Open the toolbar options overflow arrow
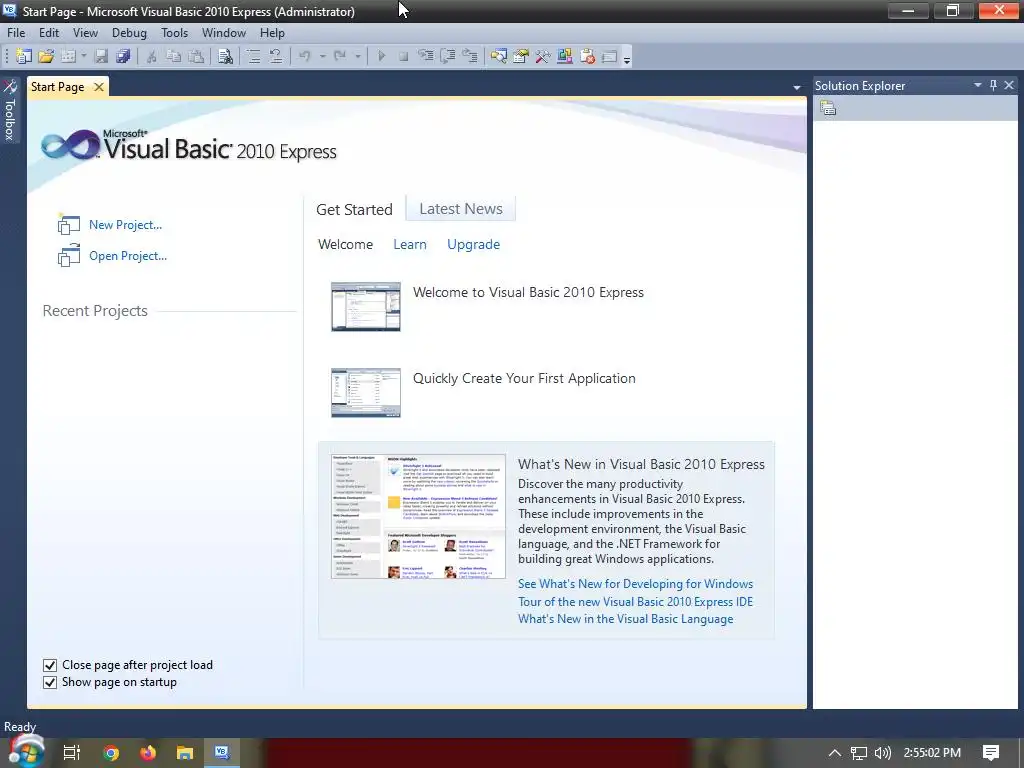This screenshot has width=1024, height=768. (627, 60)
